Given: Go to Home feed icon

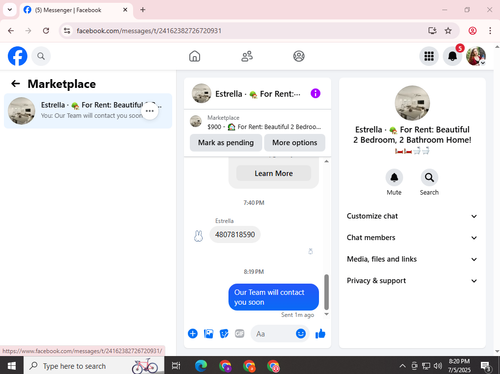Looking at the screenshot, I should tap(195, 56).
